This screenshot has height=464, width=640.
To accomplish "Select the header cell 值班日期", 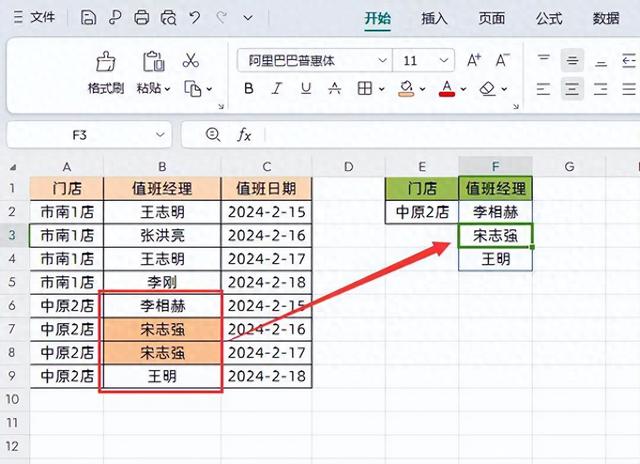I will [267, 189].
